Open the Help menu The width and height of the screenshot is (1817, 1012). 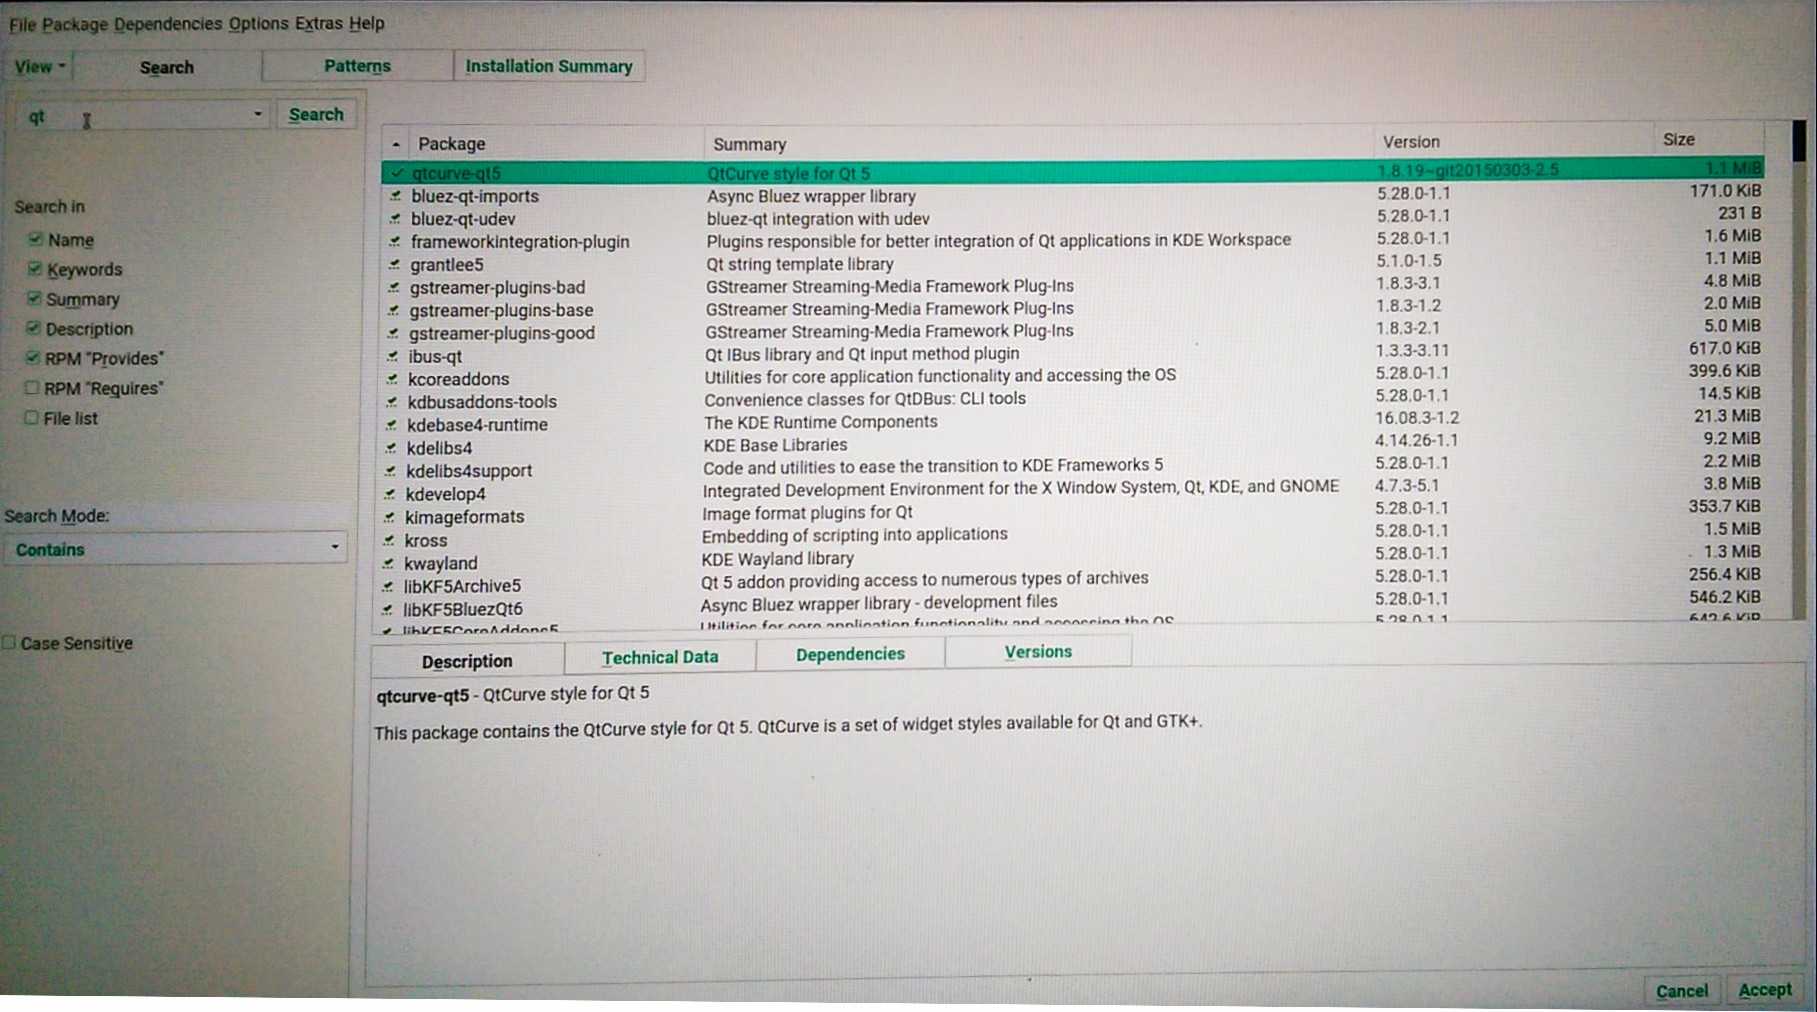pyautogui.click(x=367, y=22)
